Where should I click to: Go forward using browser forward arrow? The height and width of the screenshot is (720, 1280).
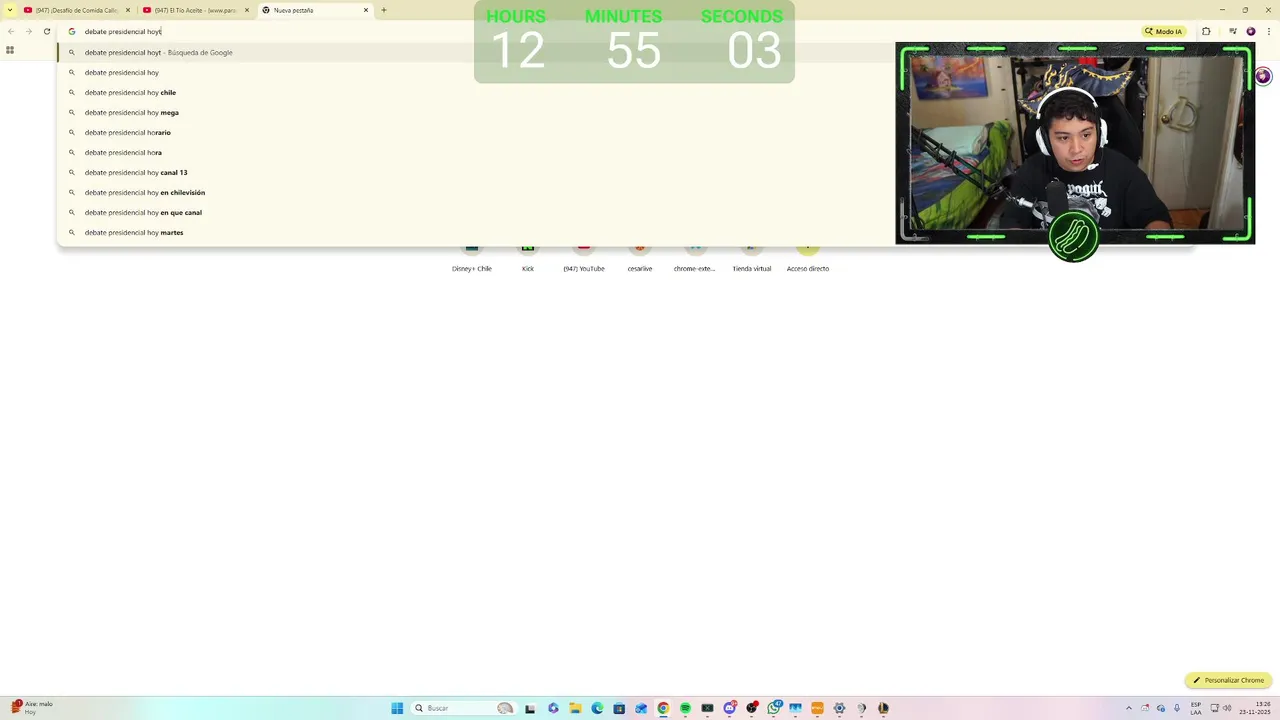(x=28, y=31)
